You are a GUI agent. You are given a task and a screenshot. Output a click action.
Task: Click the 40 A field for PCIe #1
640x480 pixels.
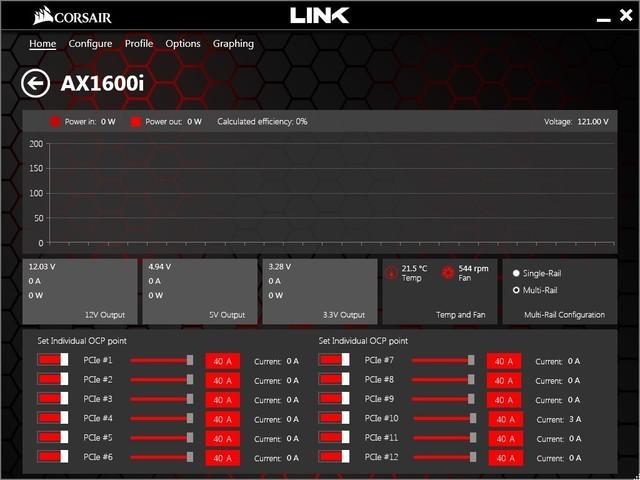coord(222,361)
